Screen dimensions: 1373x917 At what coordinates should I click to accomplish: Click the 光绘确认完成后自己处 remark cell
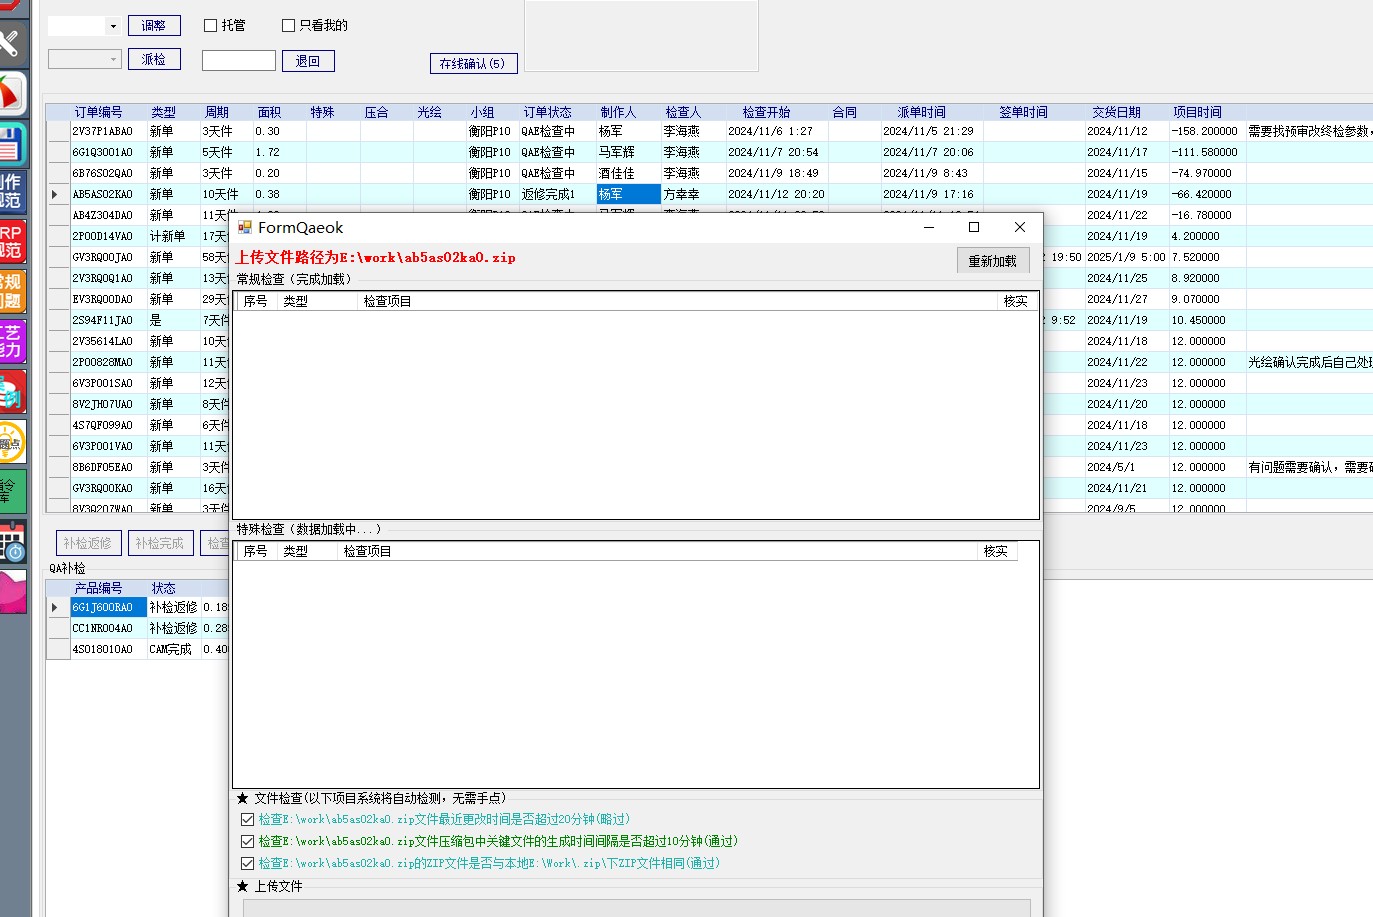[x=1309, y=362]
